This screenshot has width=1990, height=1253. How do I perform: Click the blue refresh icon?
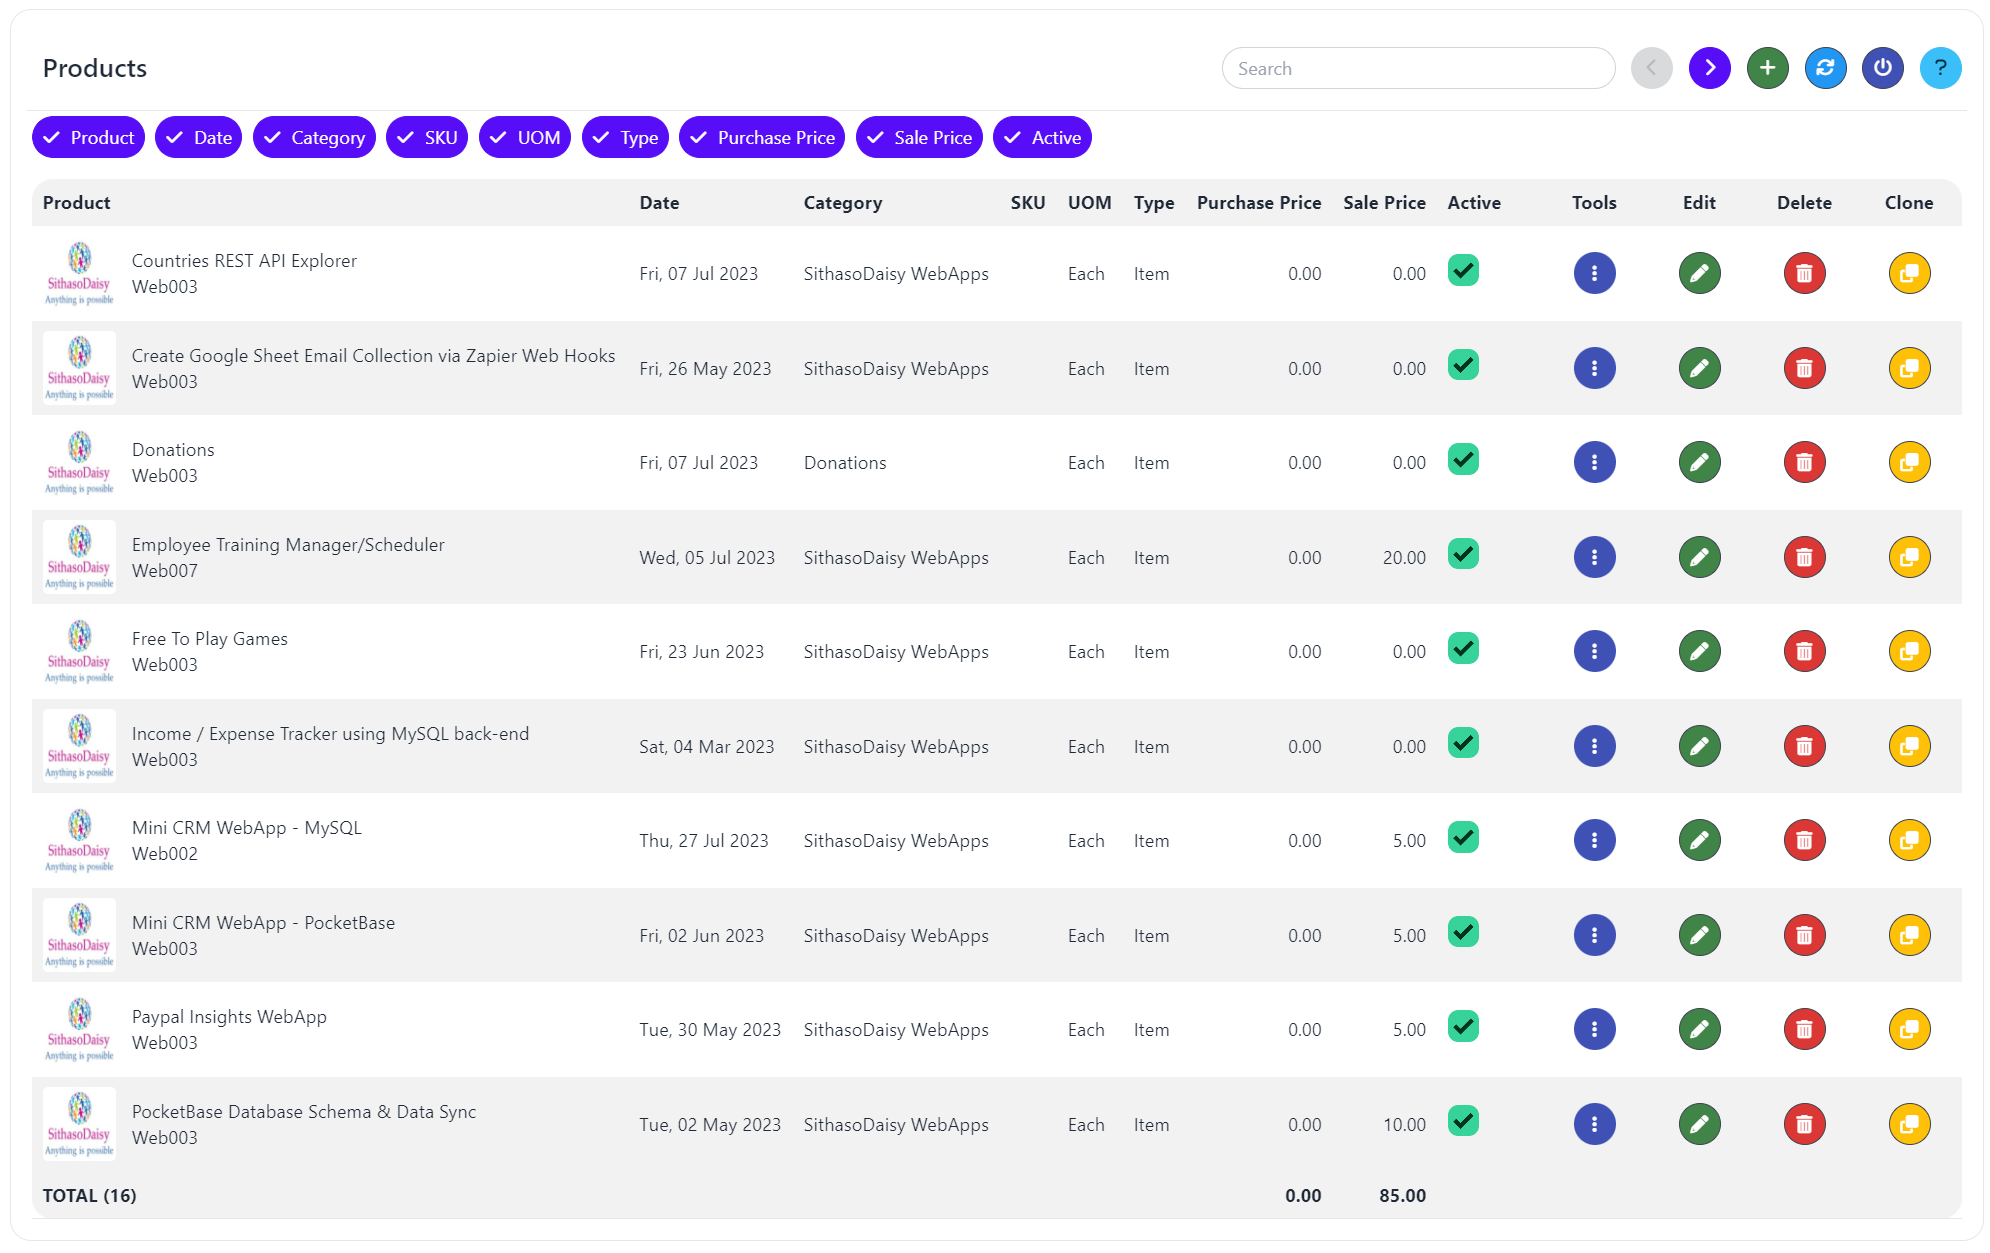click(x=1825, y=68)
